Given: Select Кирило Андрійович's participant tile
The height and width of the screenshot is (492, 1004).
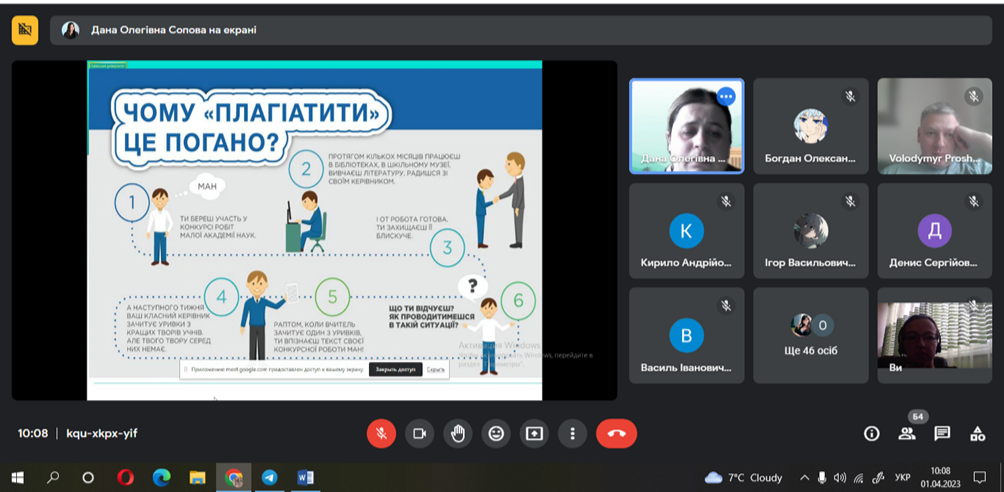Looking at the screenshot, I should (686, 231).
